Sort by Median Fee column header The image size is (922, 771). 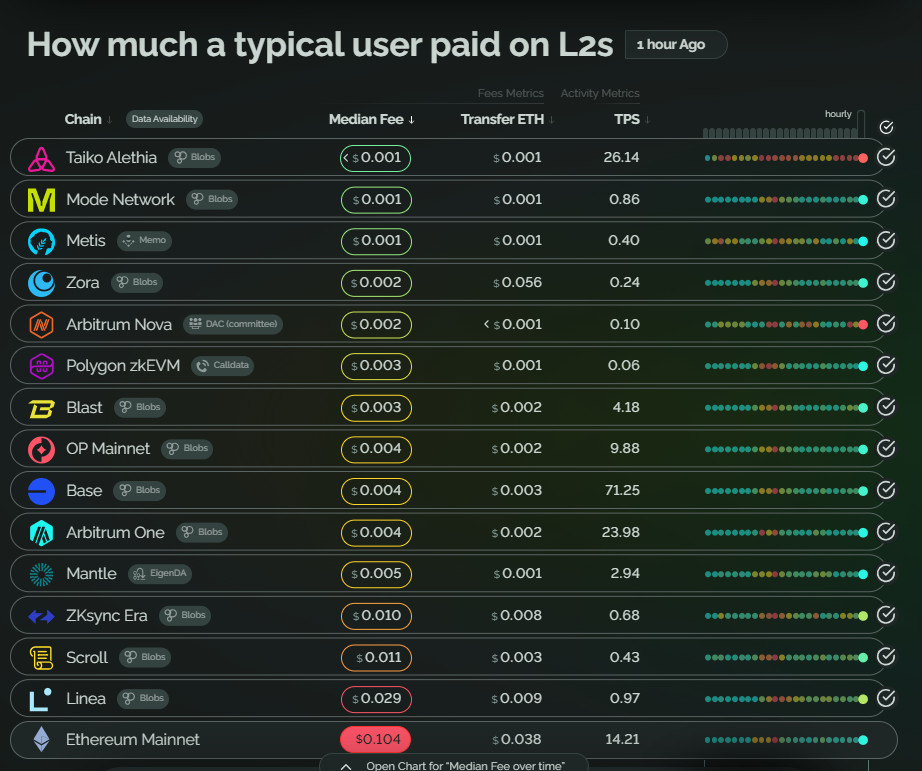point(372,119)
